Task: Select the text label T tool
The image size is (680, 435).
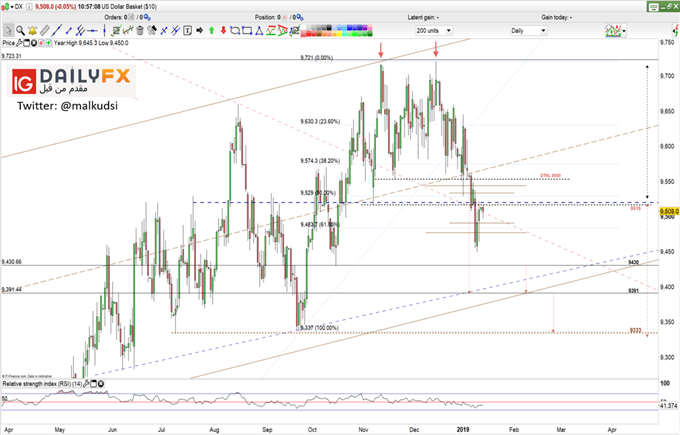Action: pyautogui.click(x=187, y=30)
